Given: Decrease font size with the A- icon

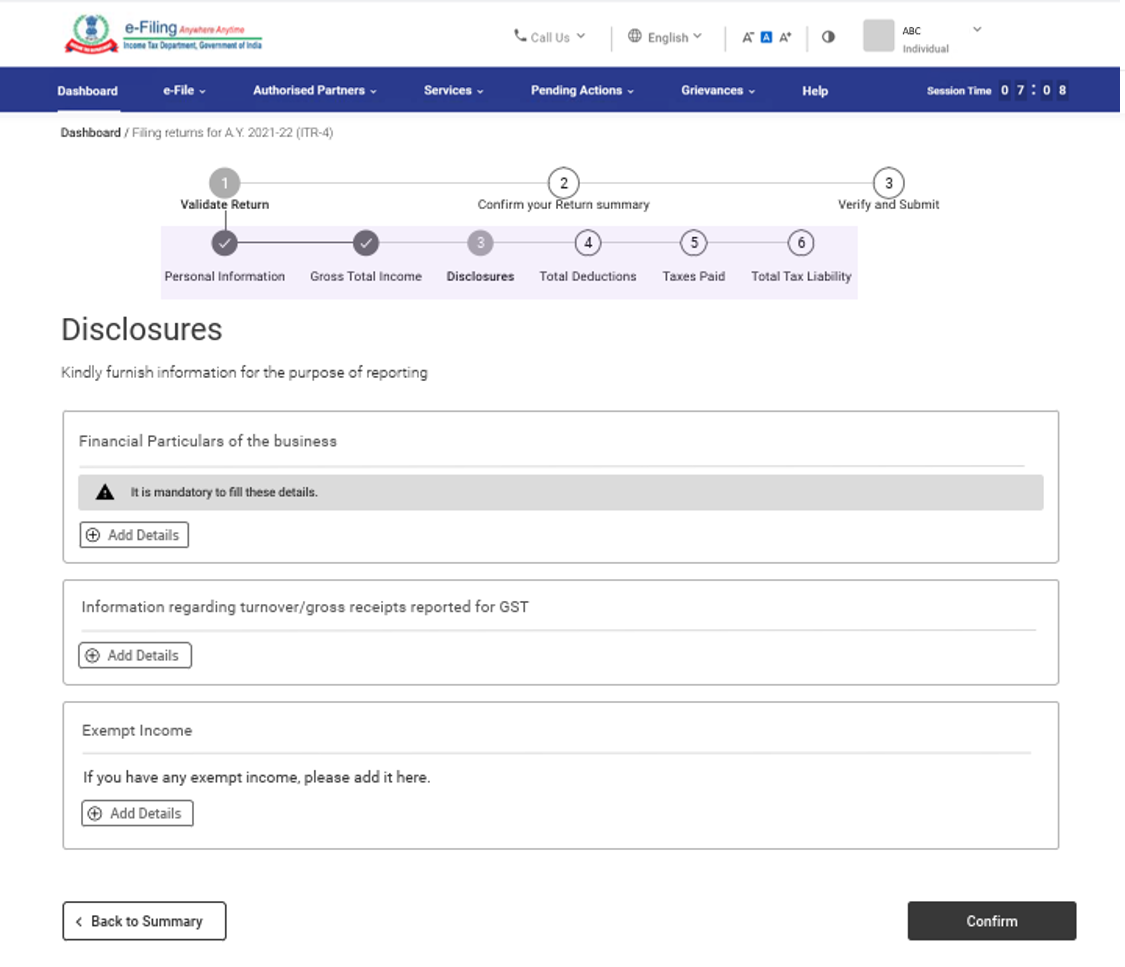Looking at the screenshot, I should (x=748, y=37).
